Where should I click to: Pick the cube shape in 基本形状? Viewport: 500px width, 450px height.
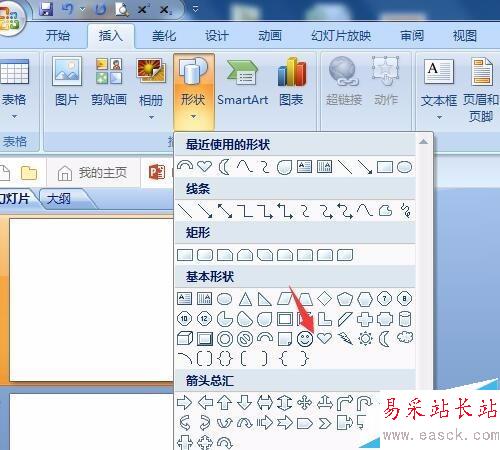coord(185,339)
